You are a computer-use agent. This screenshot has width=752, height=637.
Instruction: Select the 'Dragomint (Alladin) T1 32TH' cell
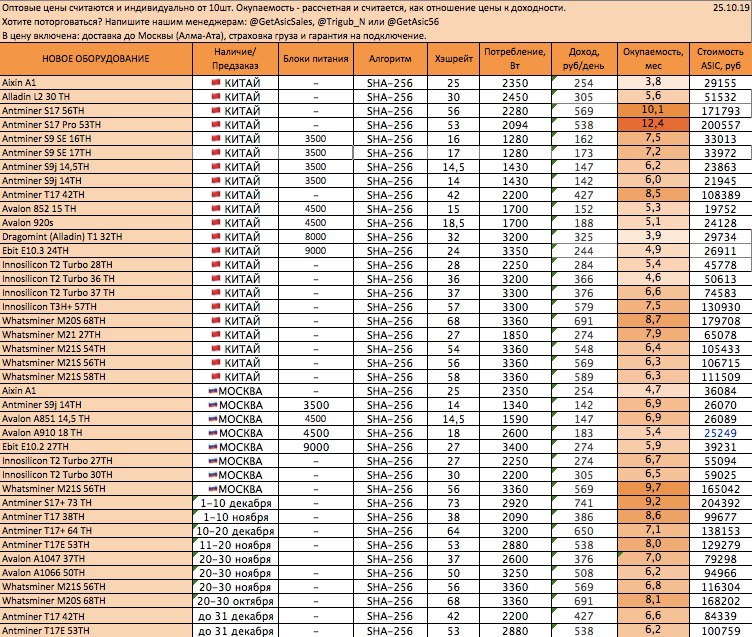coord(96,236)
